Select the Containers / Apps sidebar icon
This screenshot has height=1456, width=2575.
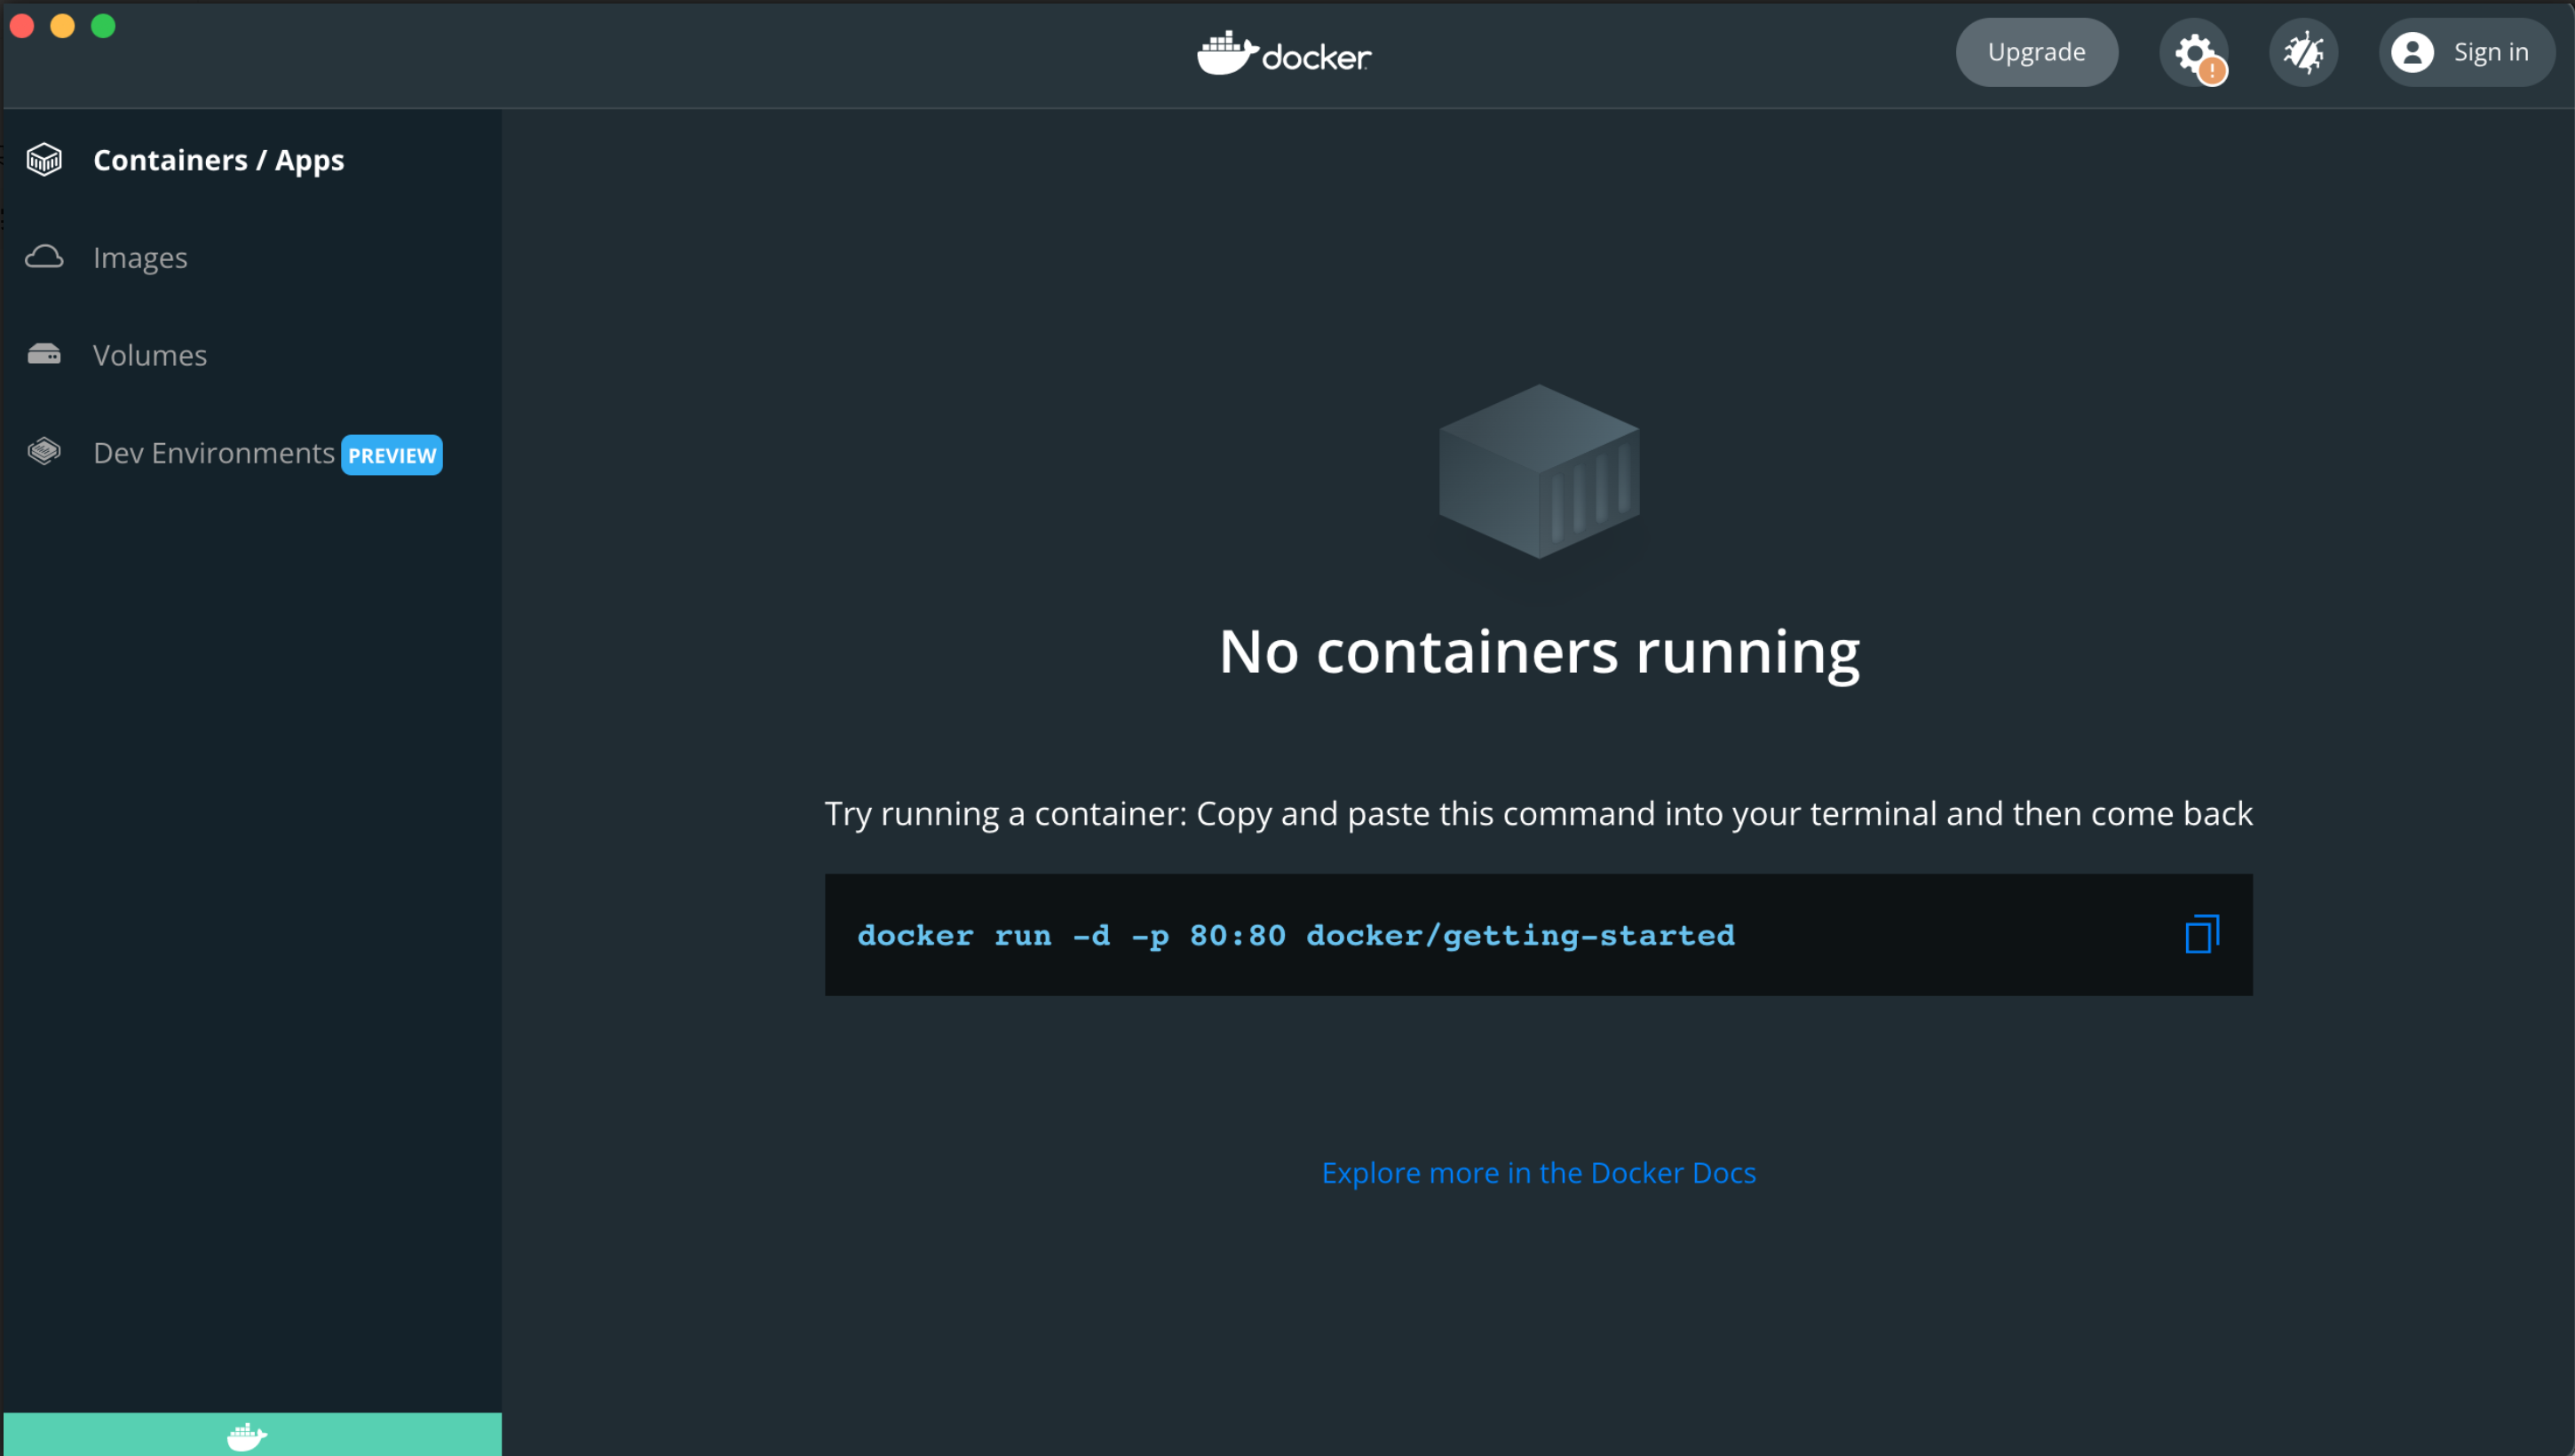pyautogui.click(x=43, y=159)
